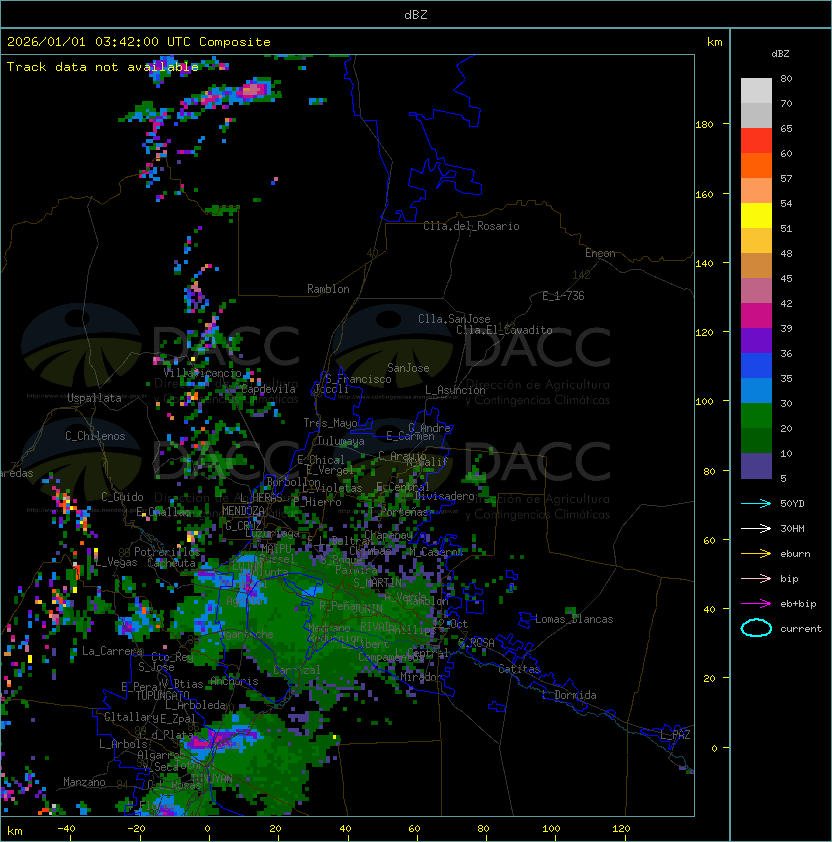Click the Tulumaya label
This screenshot has height=842, width=832.
click(341, 441)
